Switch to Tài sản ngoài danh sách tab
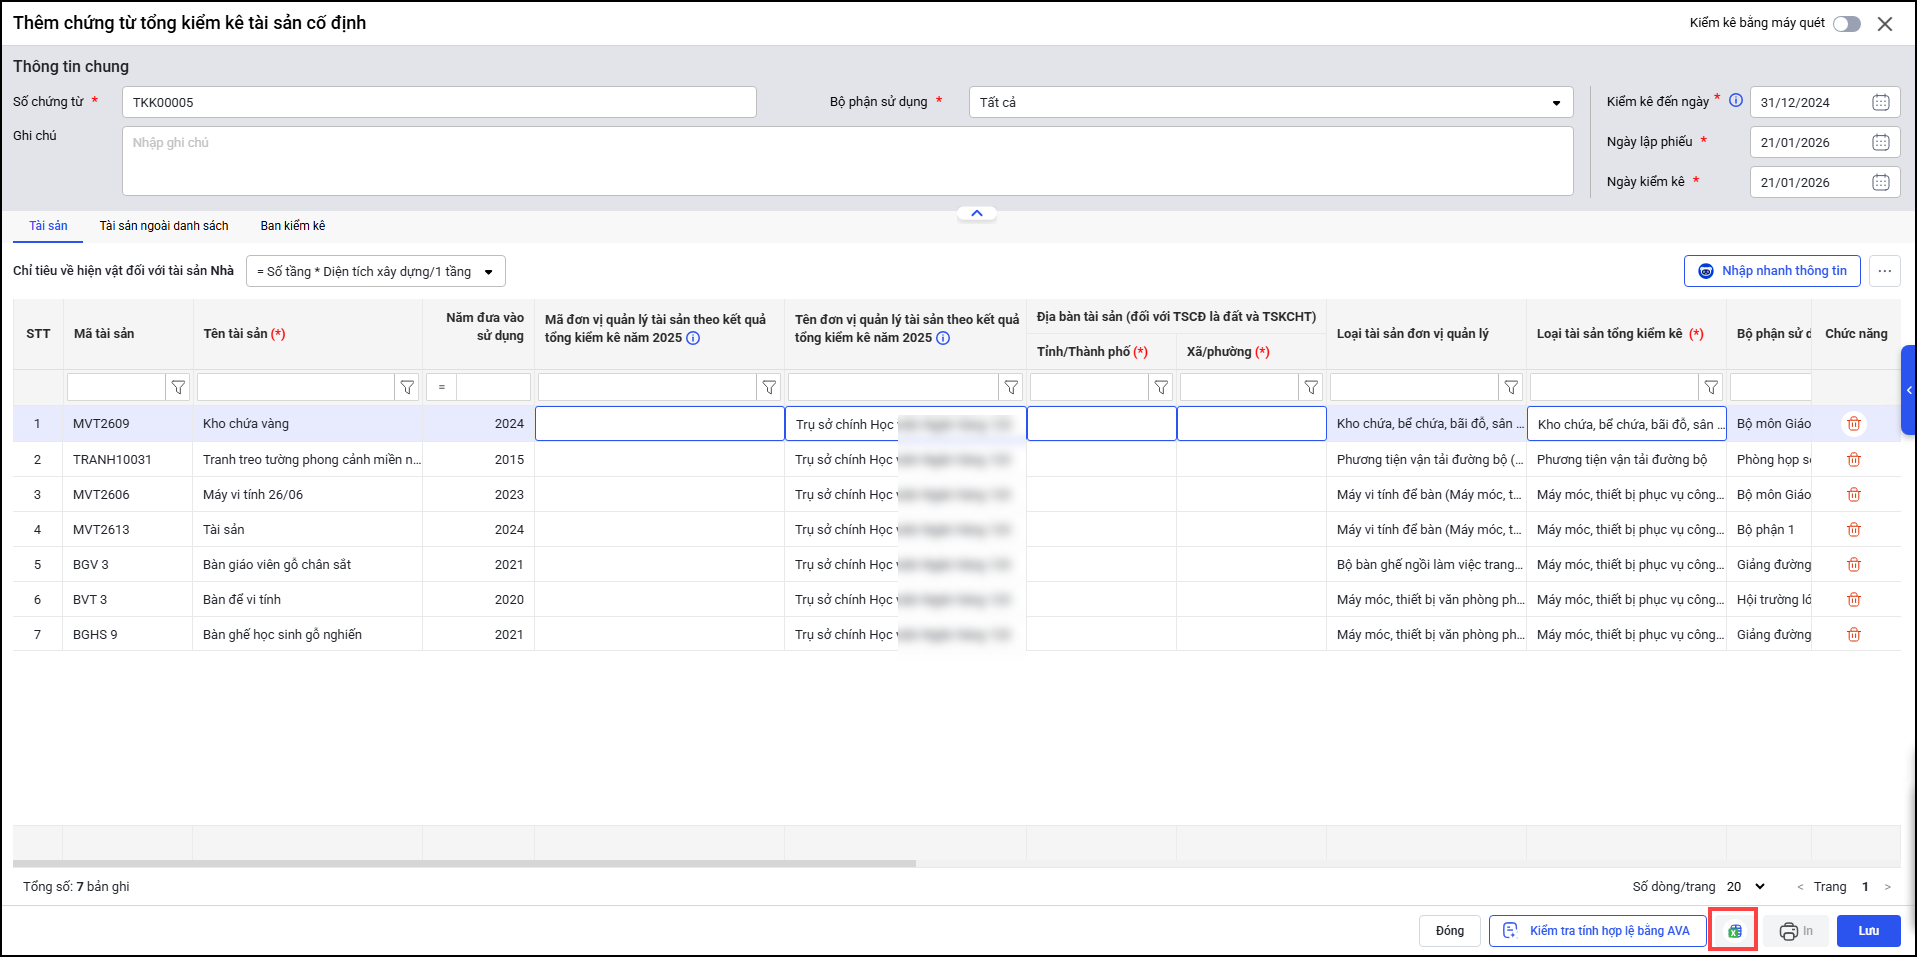Image resolution: width=1917 pixels, height=957 pixels. (164, 226)
